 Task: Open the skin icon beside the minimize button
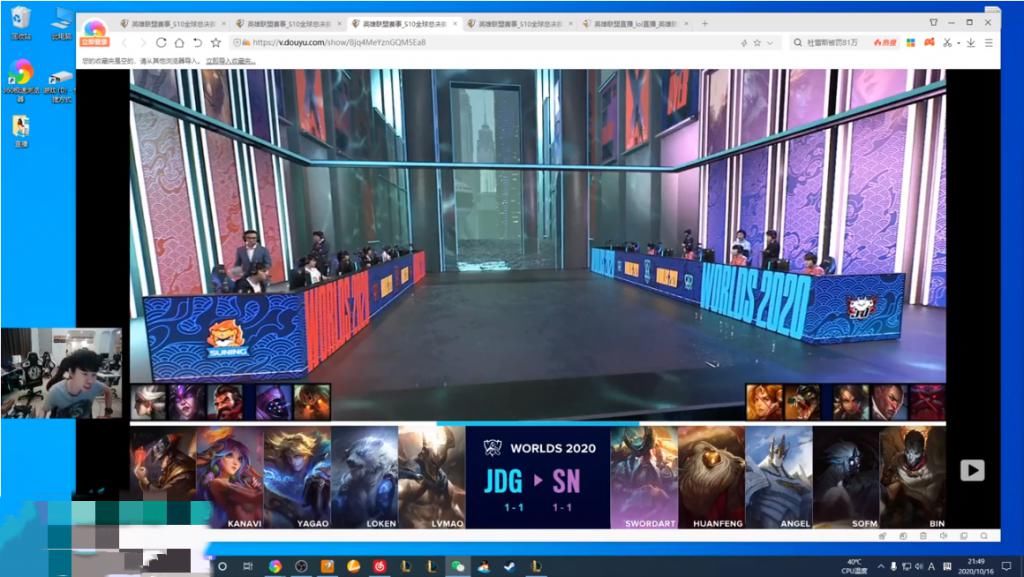tap(934, 22)
